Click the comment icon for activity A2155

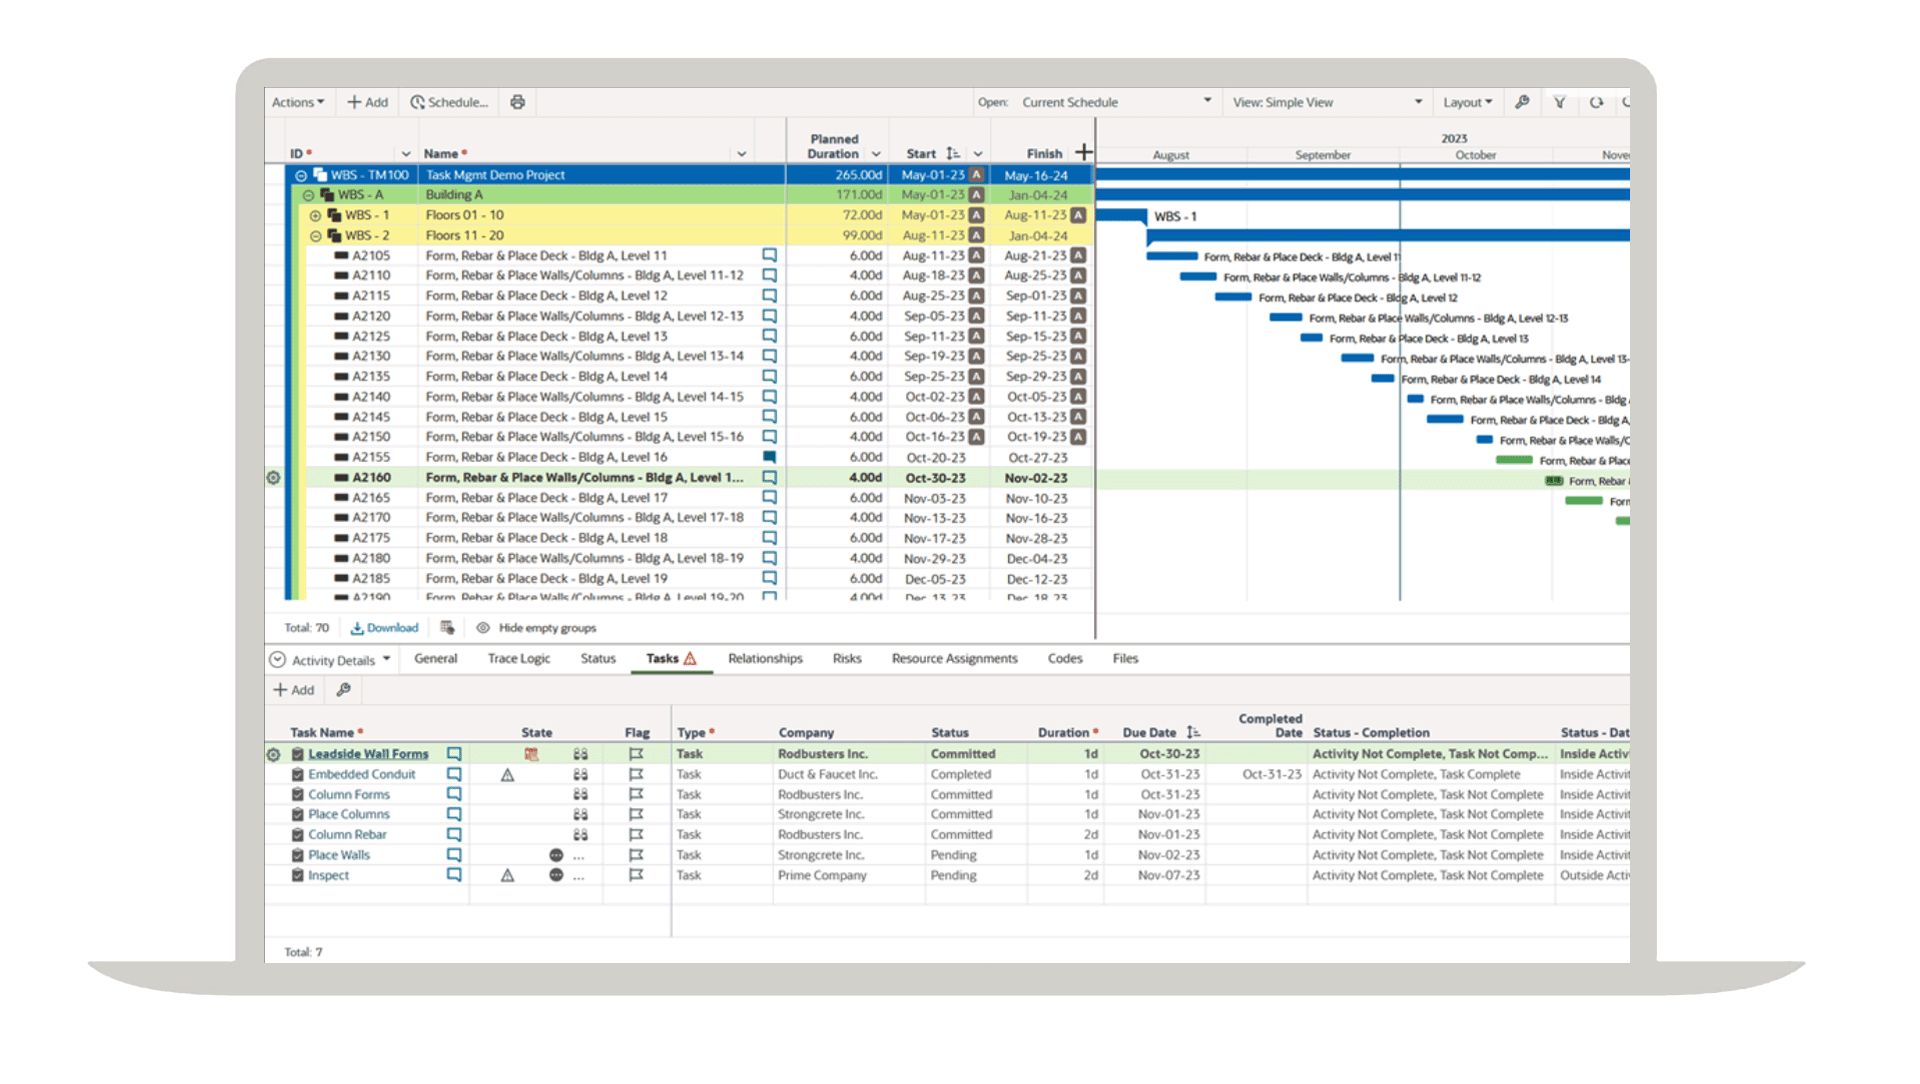(x=769, y=457)
